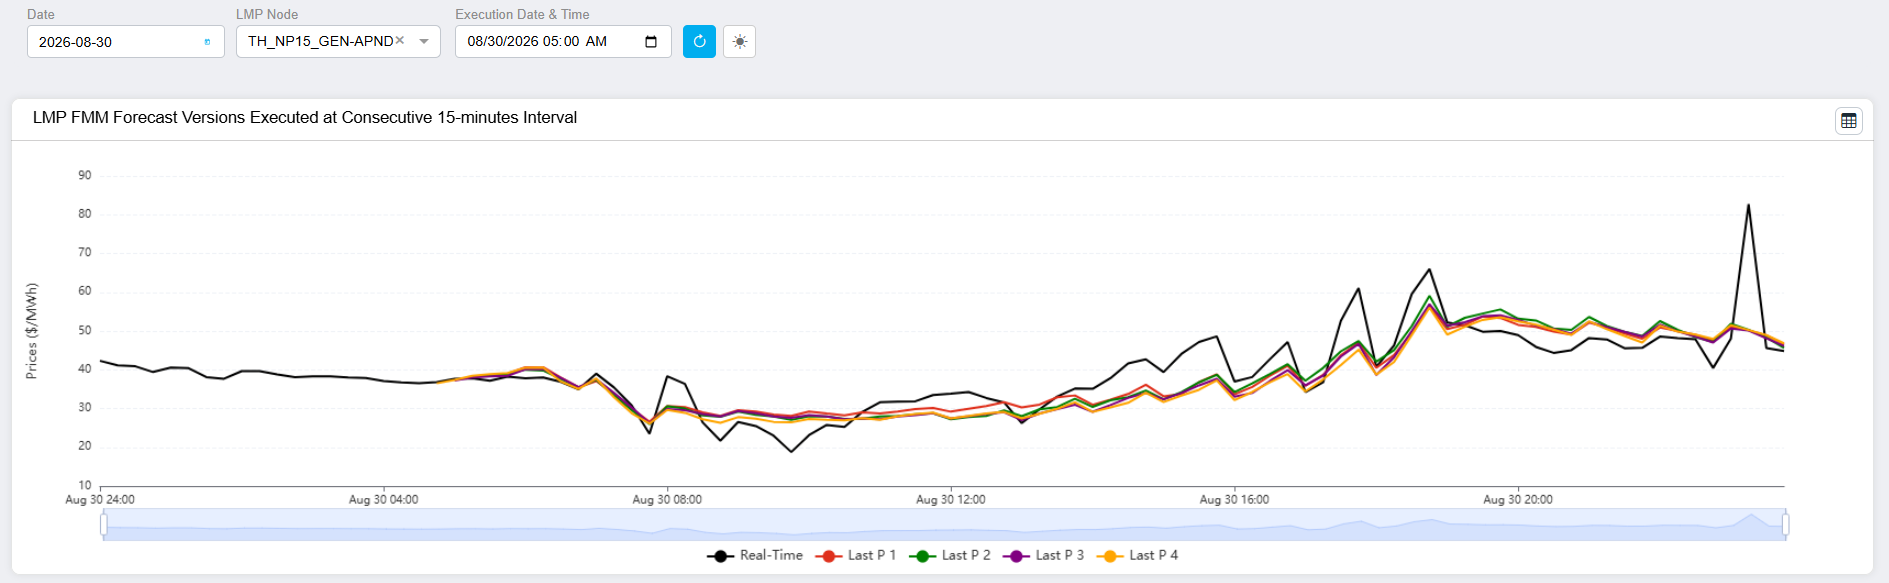The width and height of the screenshot is (1889, 583).
Task: Click the Execution Date & Time input
Action: (x=563, y=41)
